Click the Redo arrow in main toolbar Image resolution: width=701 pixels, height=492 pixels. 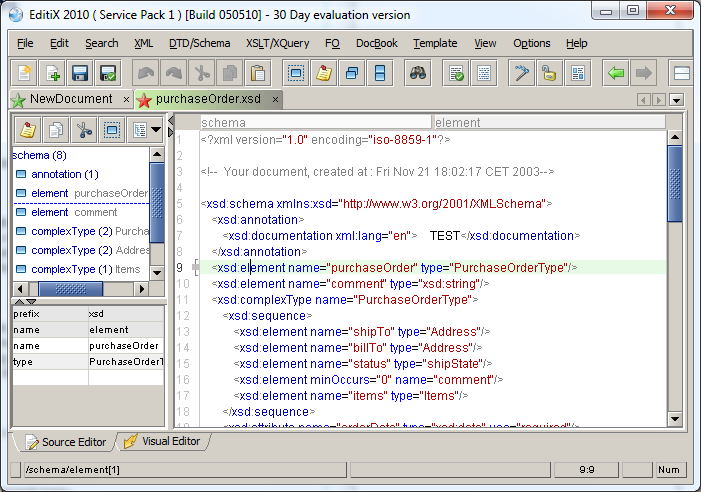point(173,73)
